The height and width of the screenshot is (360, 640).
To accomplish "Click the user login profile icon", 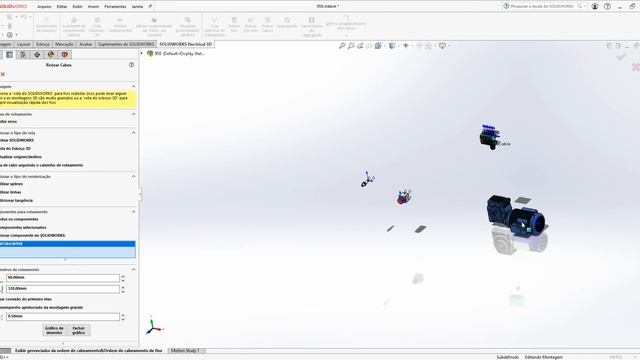I will click(595, 6).
